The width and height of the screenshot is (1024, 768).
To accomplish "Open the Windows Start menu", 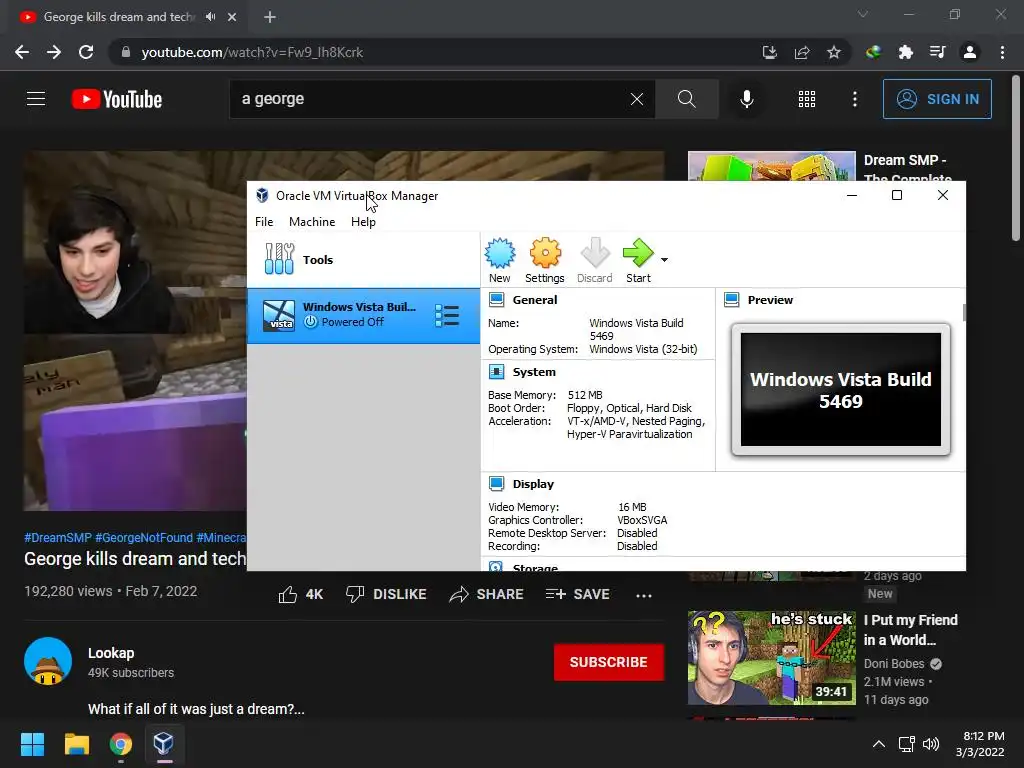I will click(x=33, y=744).
